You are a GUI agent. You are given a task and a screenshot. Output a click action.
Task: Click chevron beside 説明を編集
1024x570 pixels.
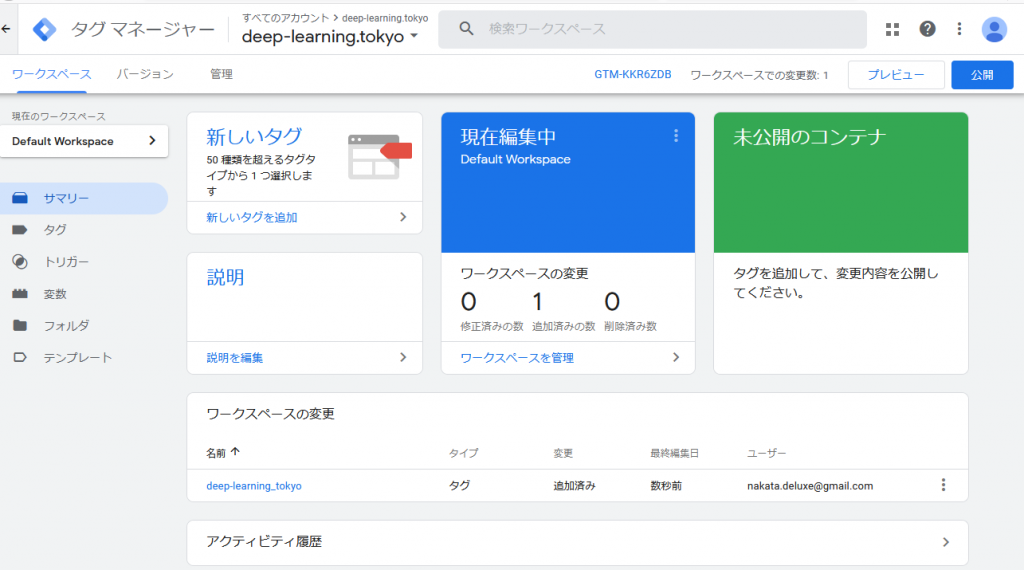click(403, 357)
